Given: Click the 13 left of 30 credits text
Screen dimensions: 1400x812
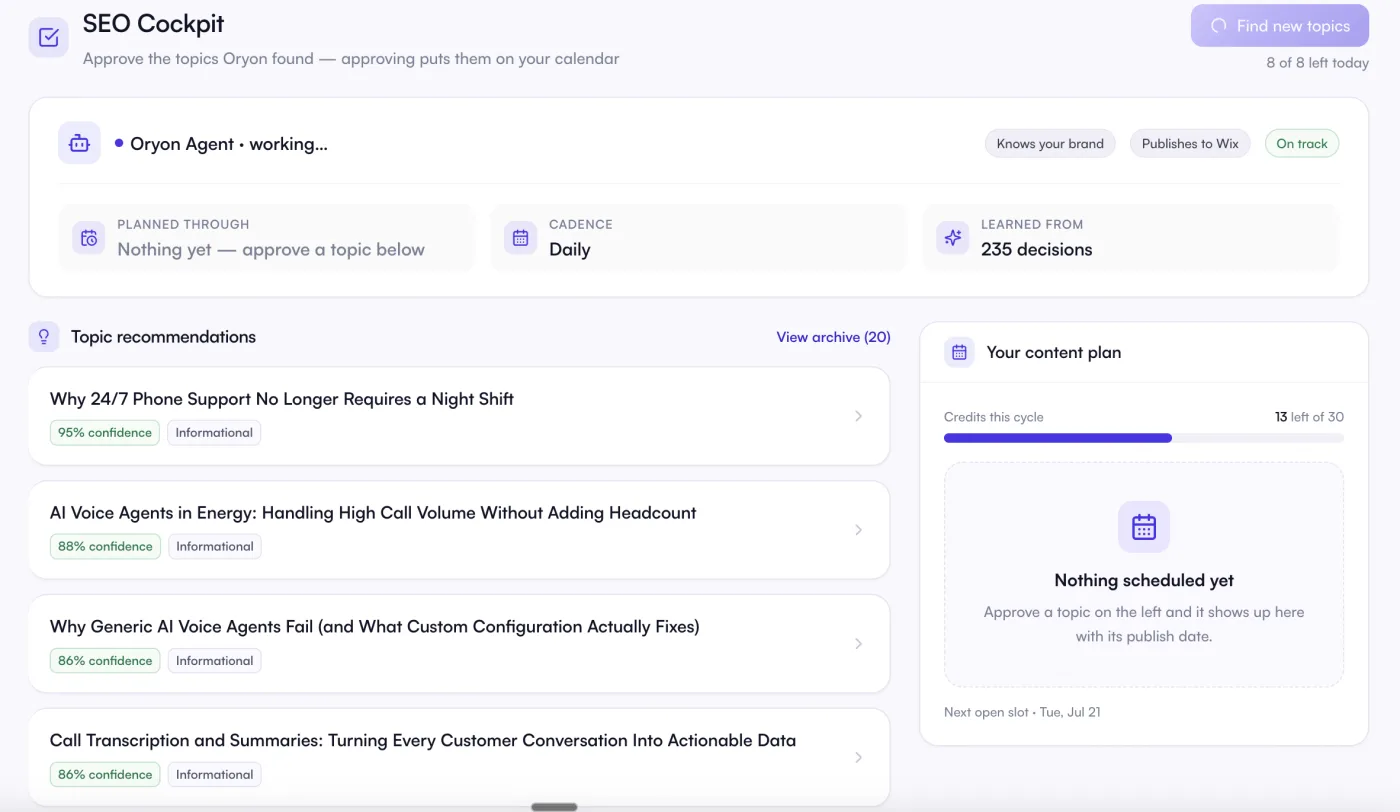Looking at the screenshot, I should click(1309, 417).
